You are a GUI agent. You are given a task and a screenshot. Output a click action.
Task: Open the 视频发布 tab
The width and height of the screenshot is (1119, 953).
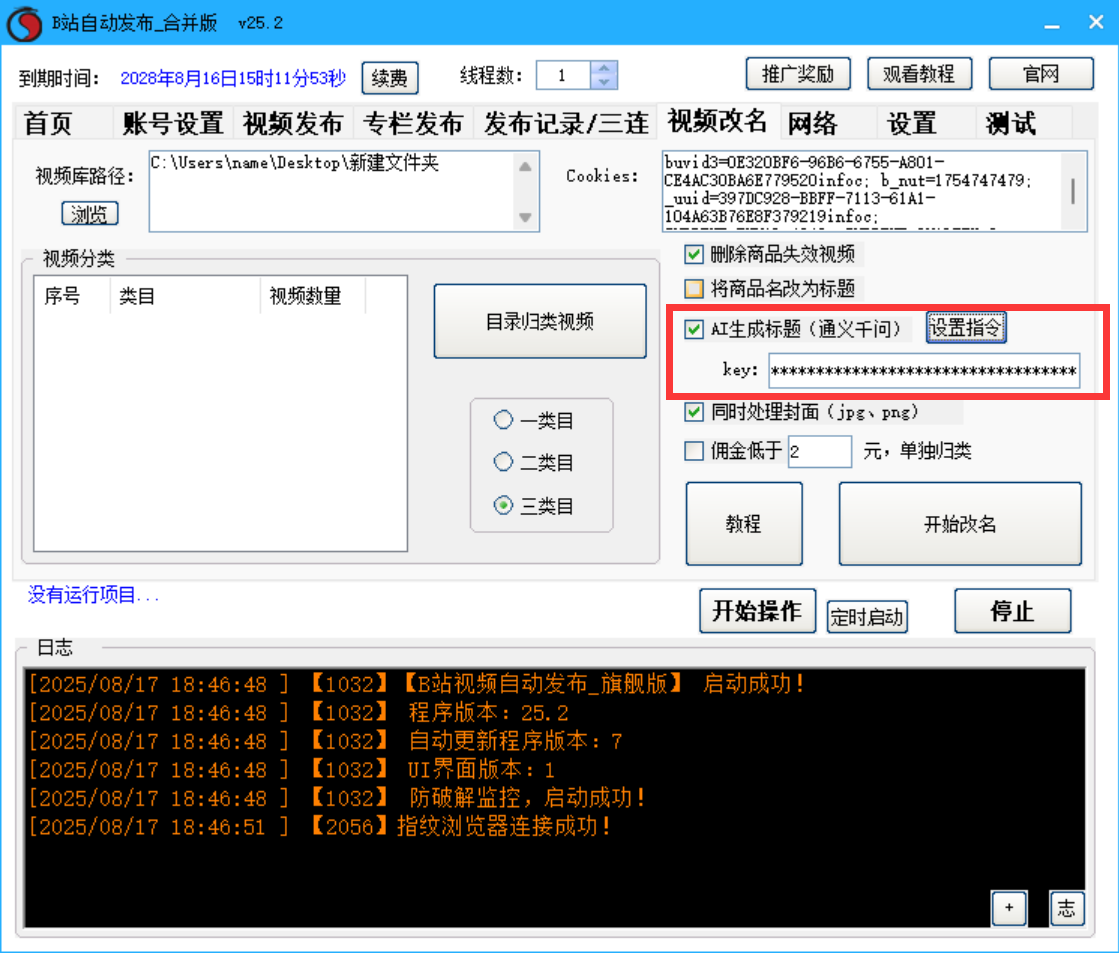point(293,123)
